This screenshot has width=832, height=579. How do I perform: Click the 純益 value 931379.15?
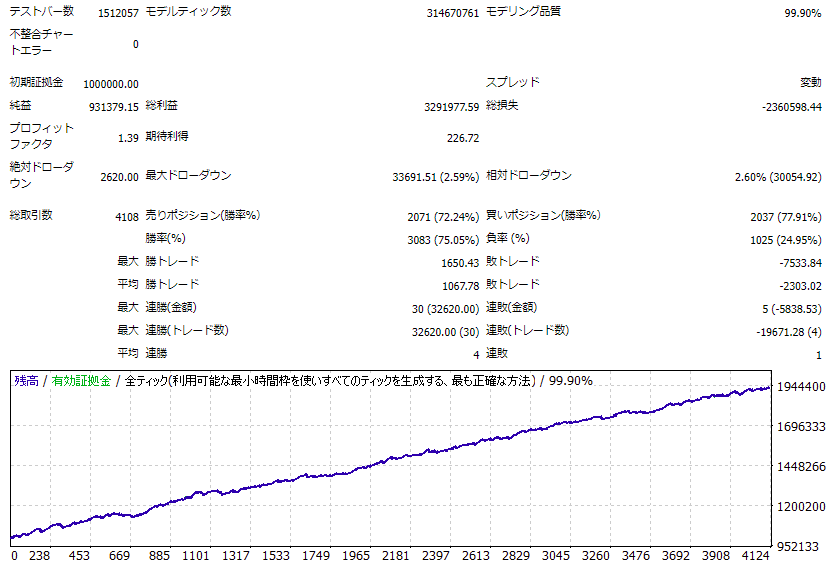[x=113, y=106]
